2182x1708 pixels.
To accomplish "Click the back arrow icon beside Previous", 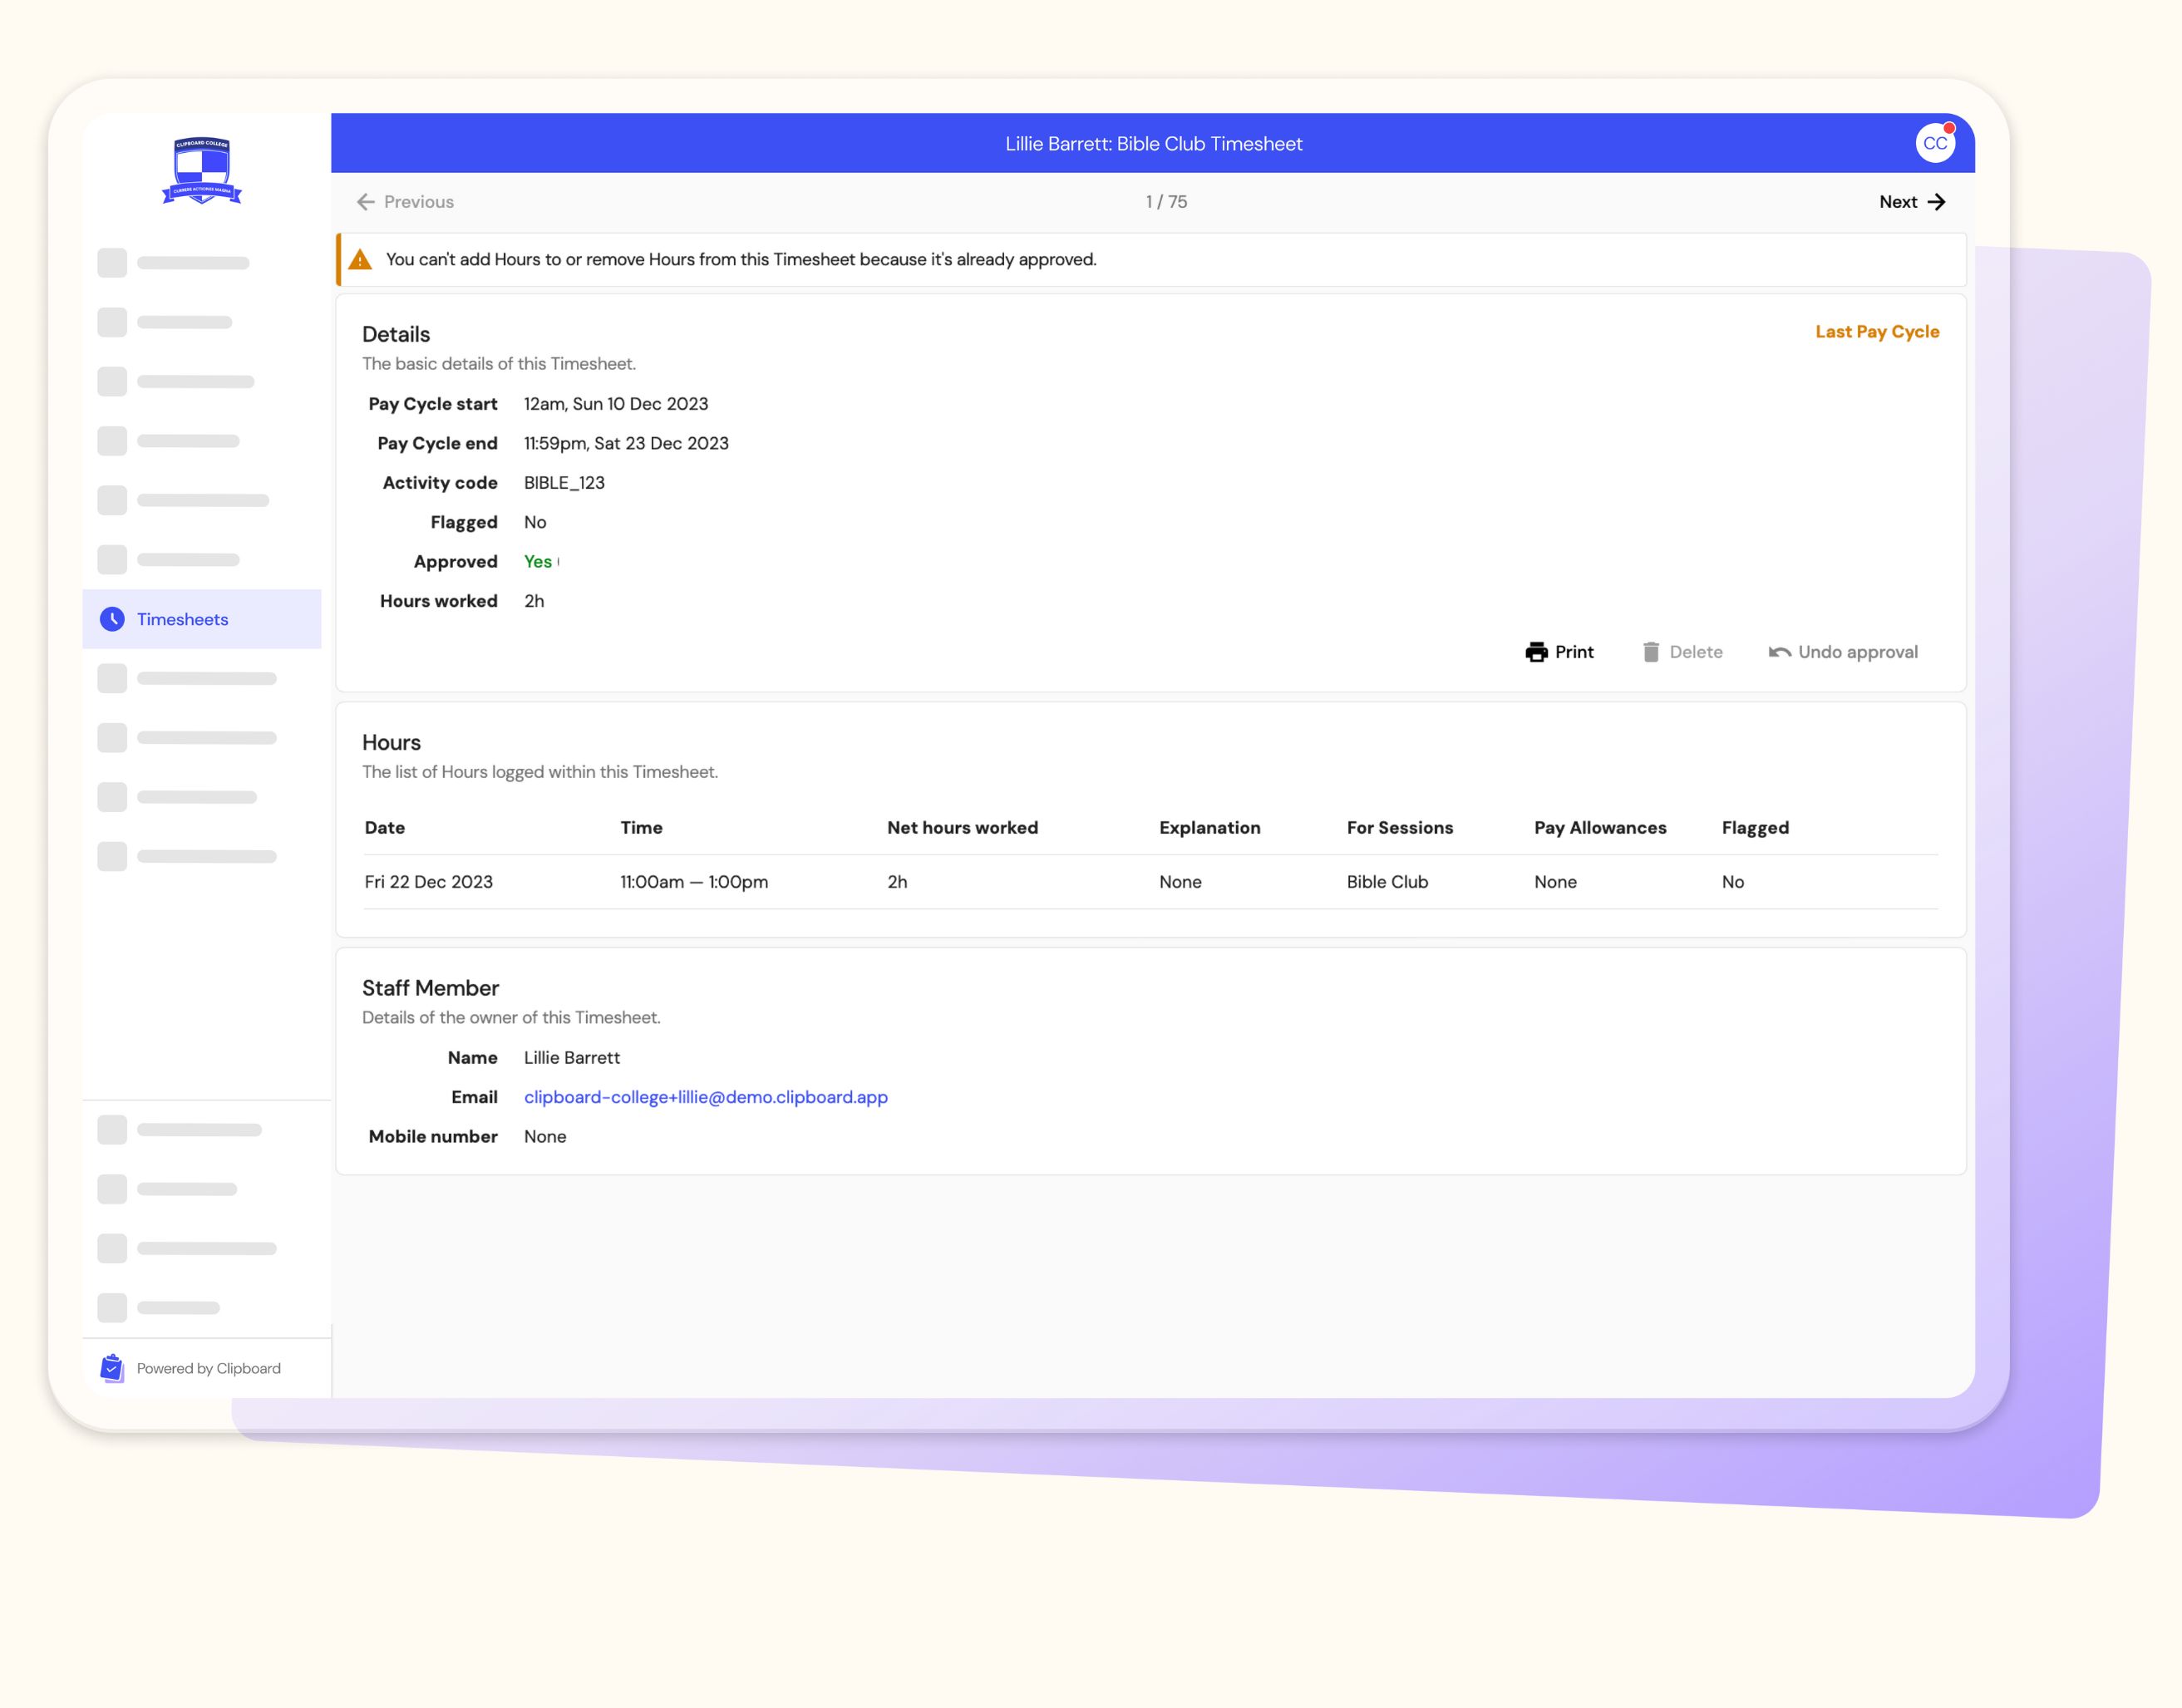I will [x=366, y=202].
